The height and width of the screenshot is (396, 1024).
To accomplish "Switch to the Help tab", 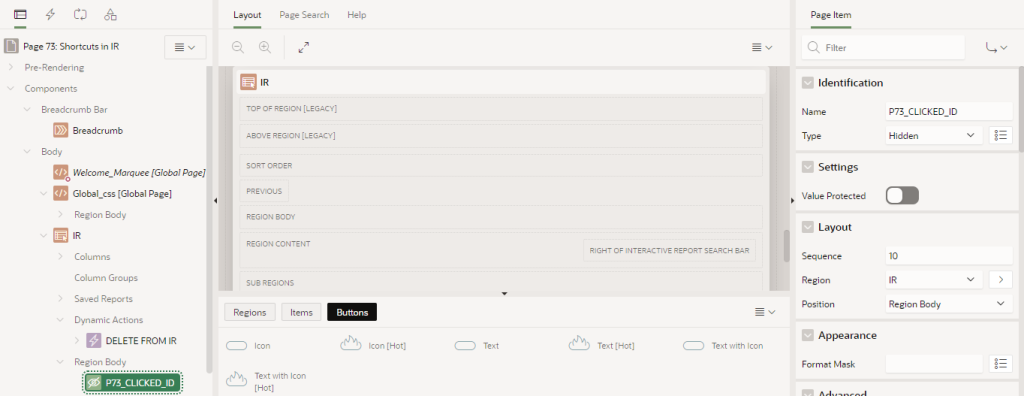I will click(357, 14).
